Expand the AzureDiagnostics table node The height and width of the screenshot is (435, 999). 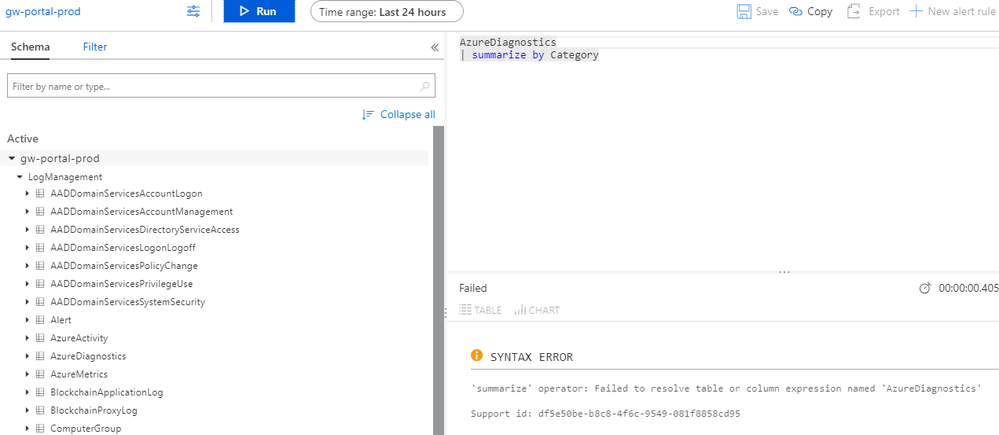(x=28, y=356)
